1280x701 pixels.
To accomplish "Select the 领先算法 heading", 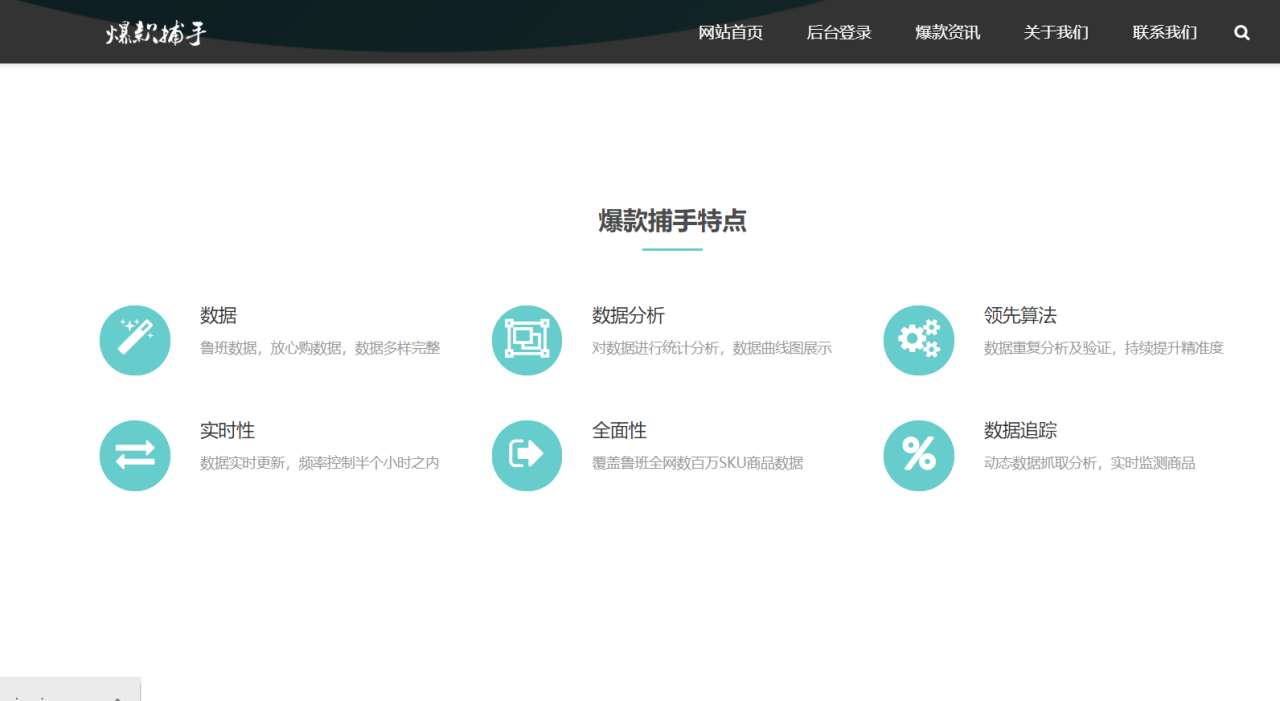I will pyautogui.click(x=1019, y=315).
